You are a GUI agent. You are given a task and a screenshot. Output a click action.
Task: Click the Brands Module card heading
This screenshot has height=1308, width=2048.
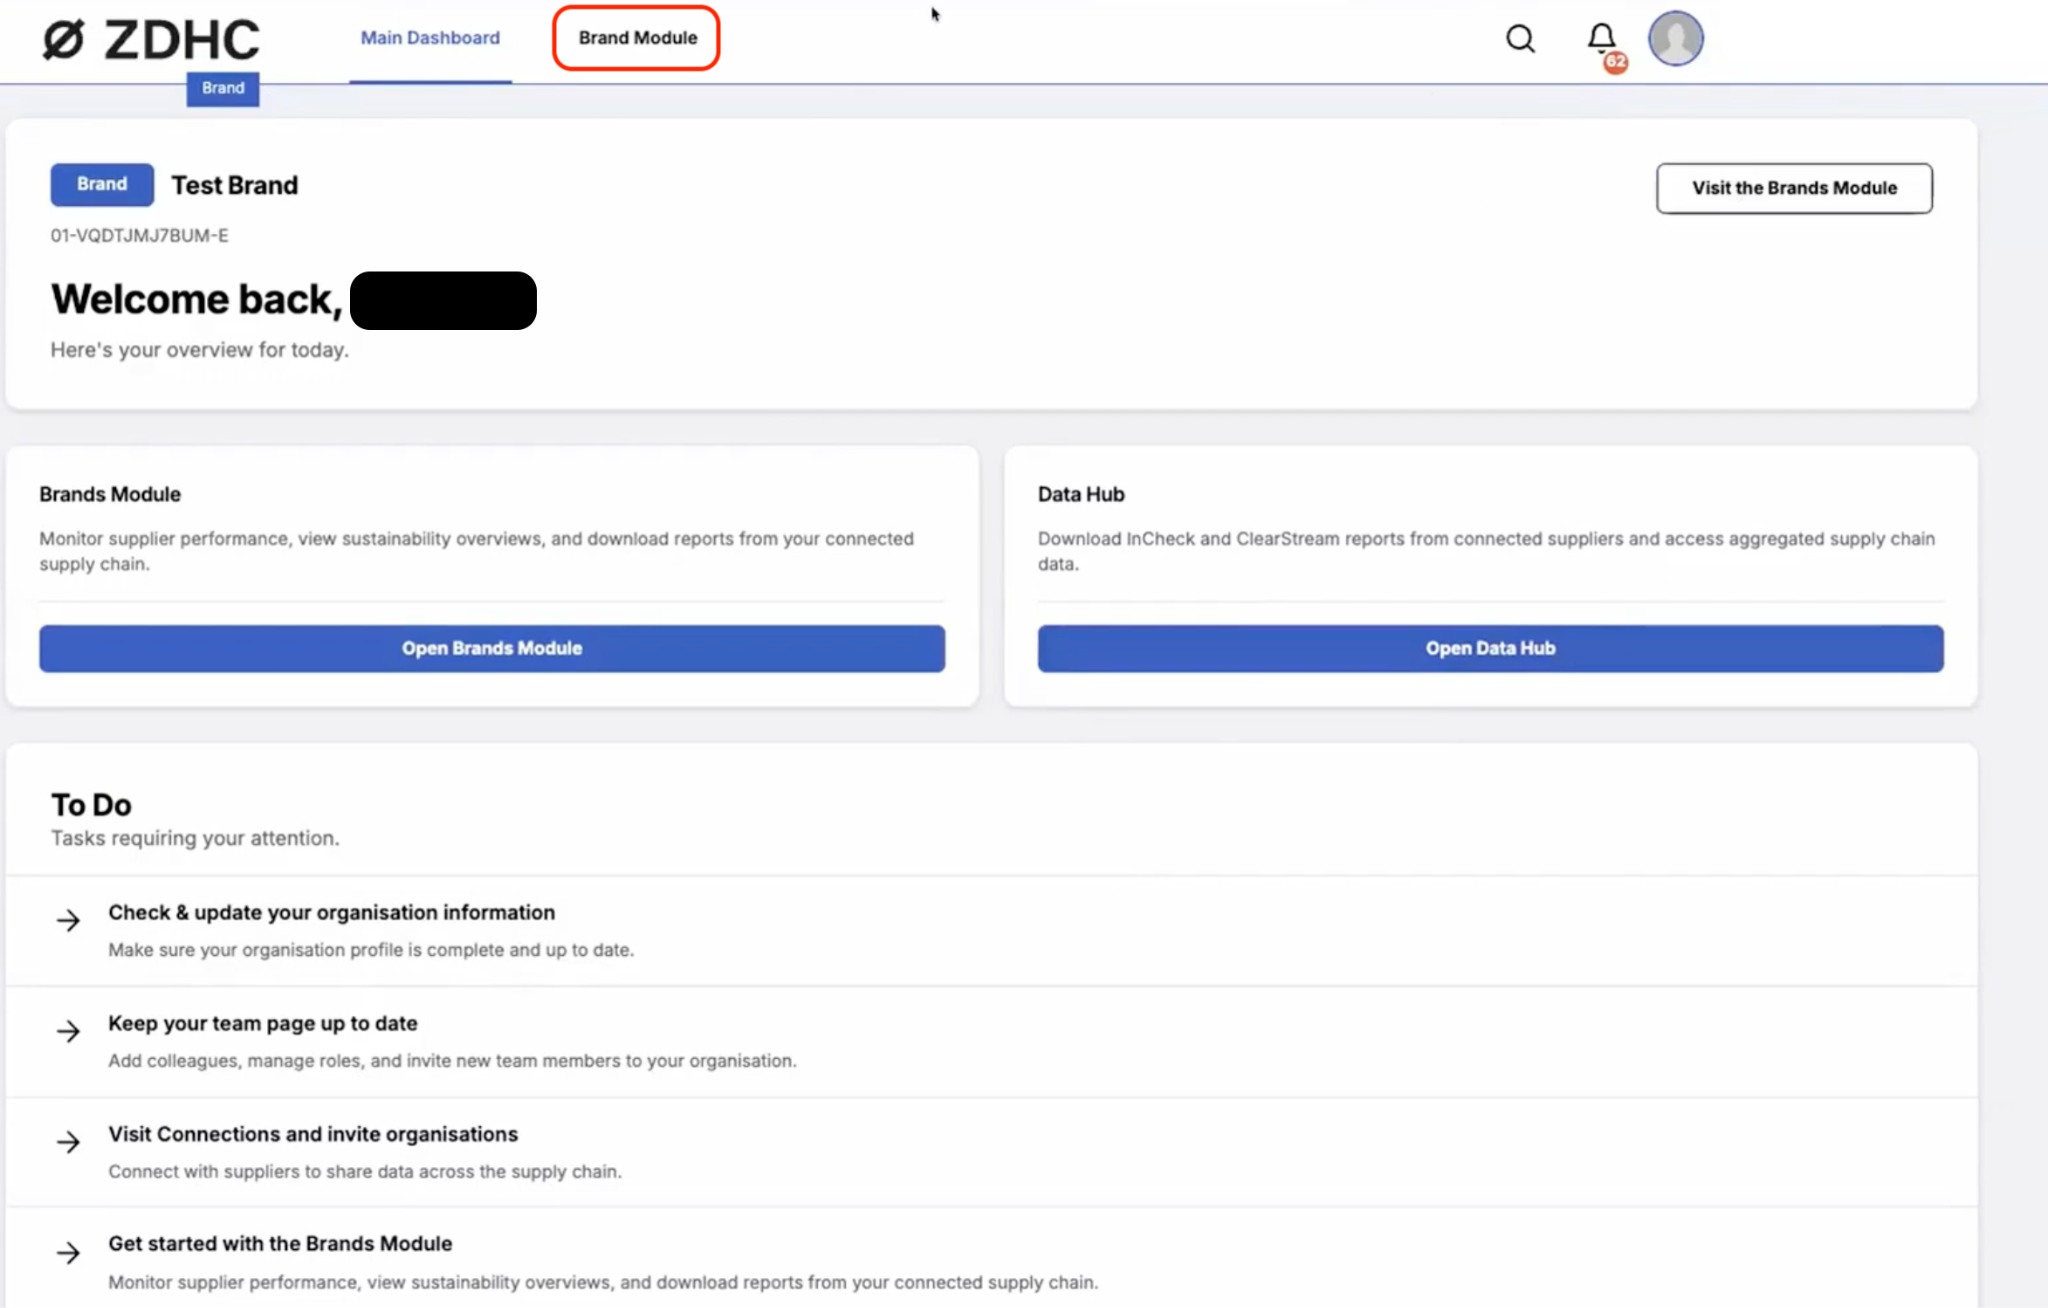coord(110,494)
